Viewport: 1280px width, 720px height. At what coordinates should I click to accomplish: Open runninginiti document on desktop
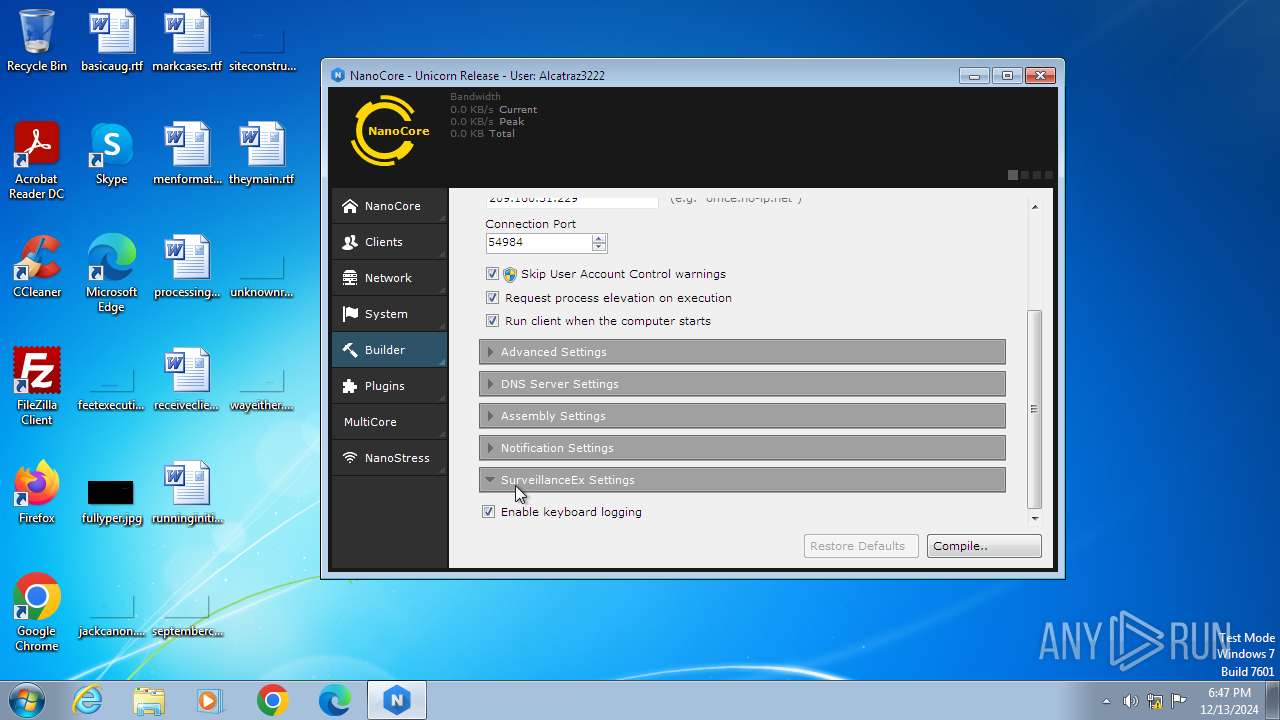(187, 493)
